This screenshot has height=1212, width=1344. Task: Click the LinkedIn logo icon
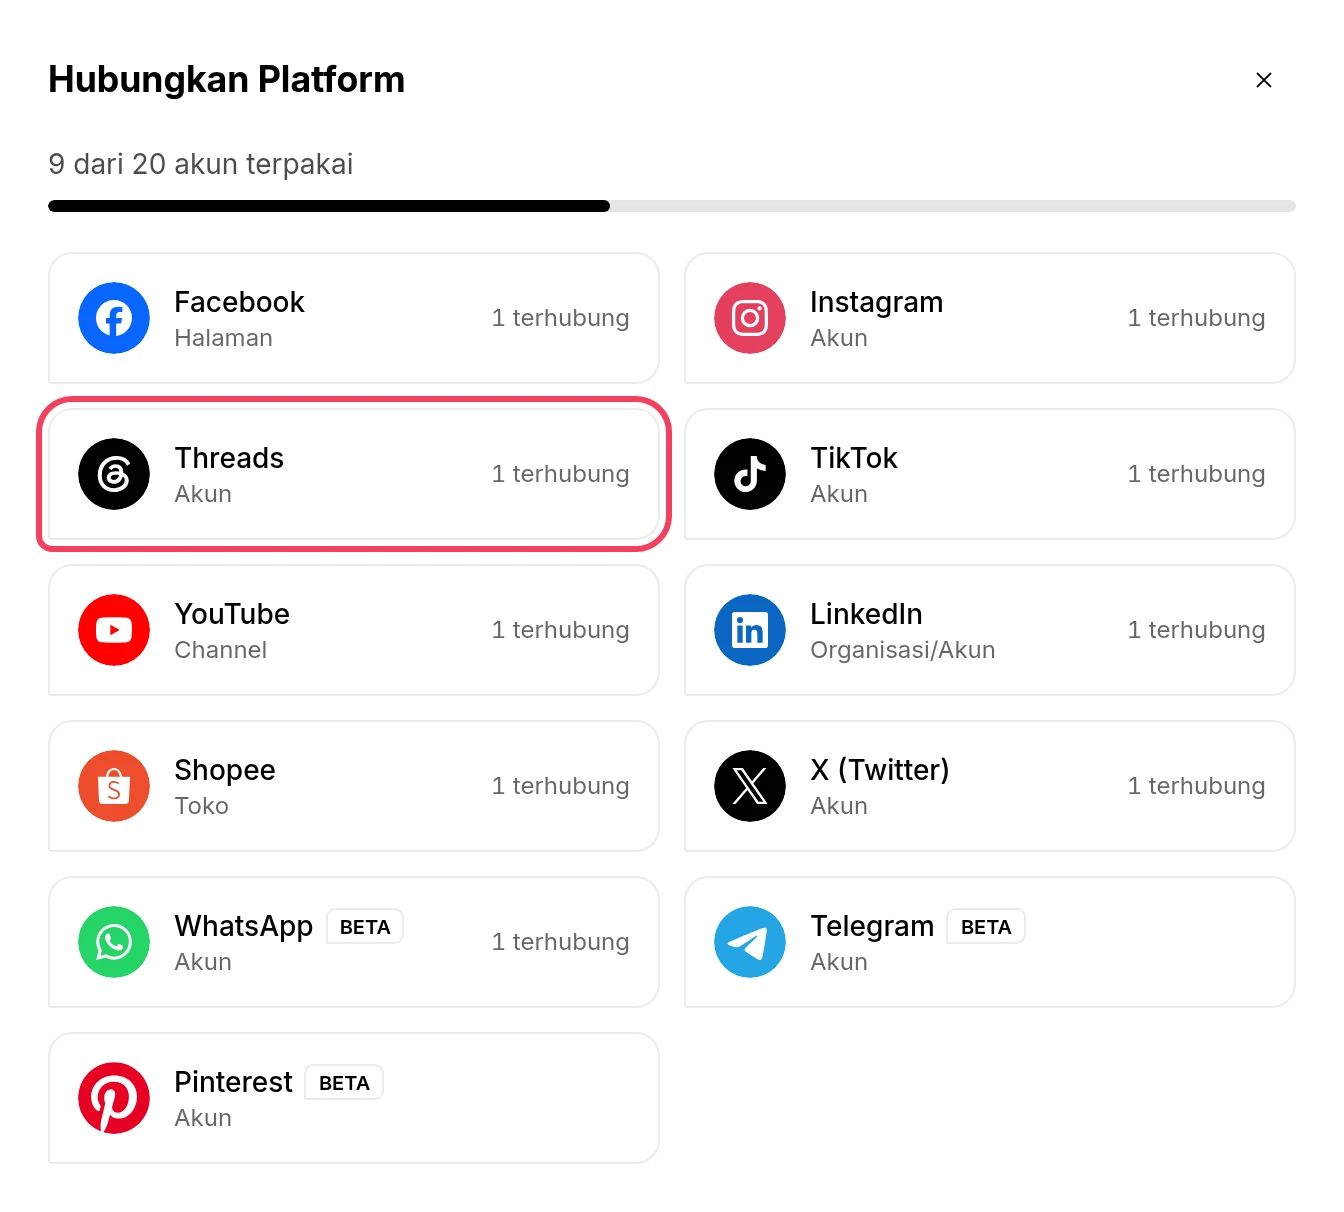[x=750, y=630]
